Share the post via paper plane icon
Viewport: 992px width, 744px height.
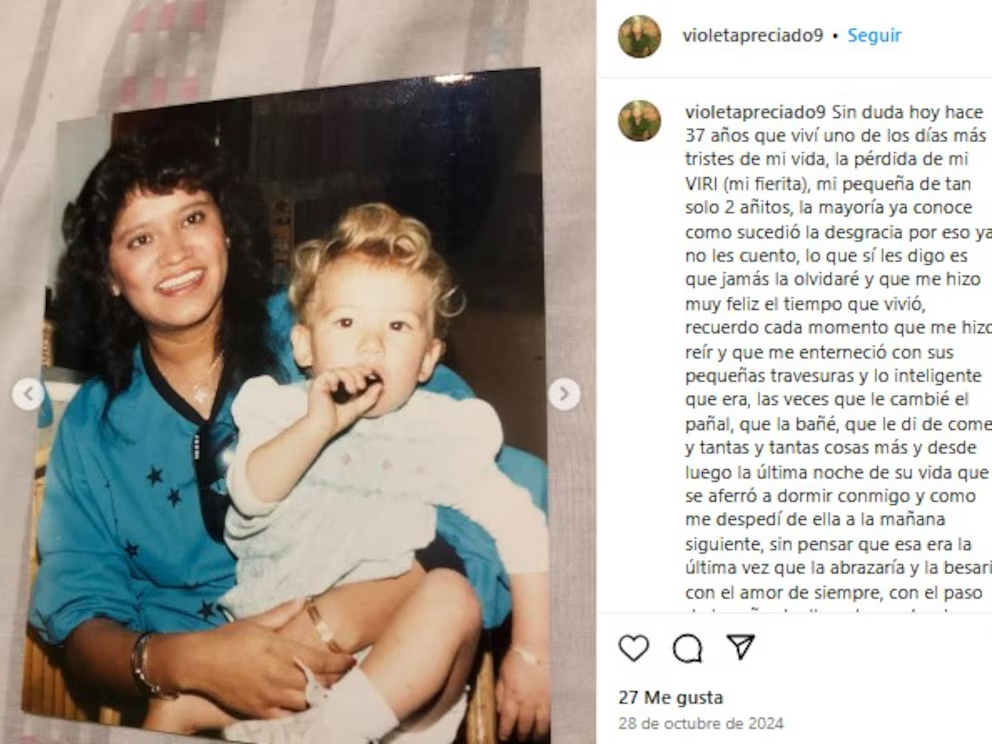click(x=740, y=647)
